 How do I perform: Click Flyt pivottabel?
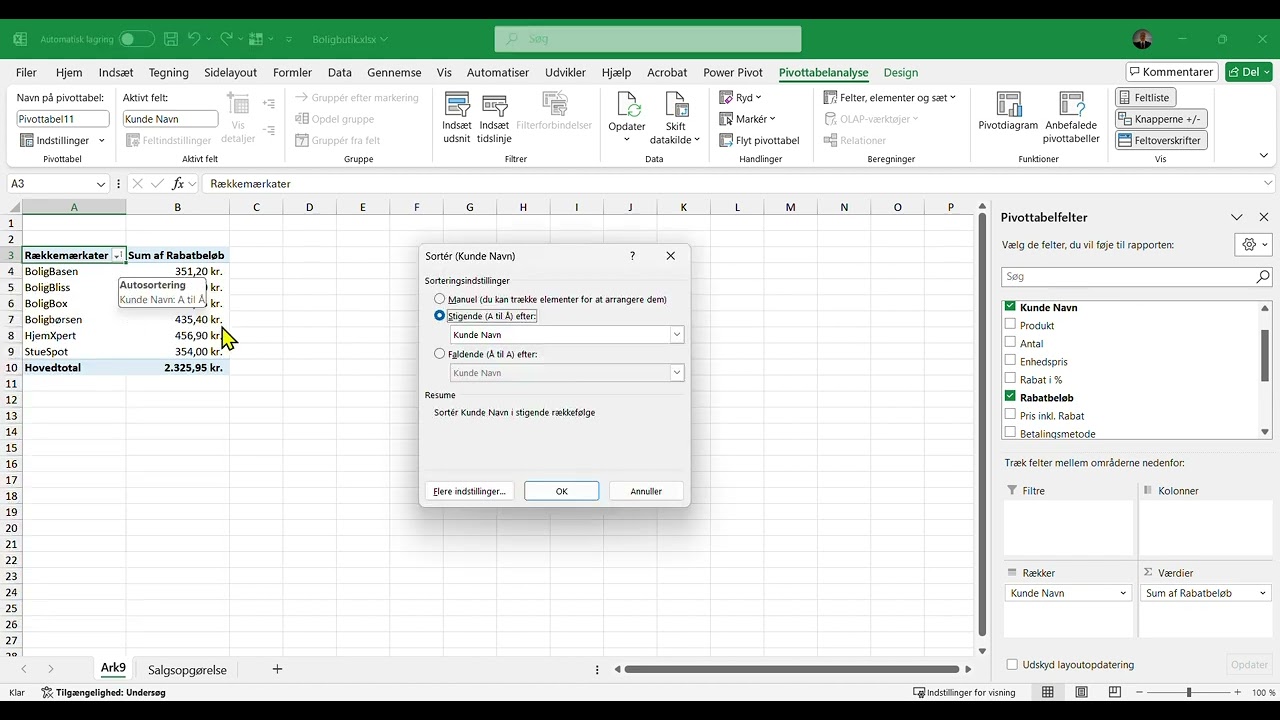coord(760,141)
